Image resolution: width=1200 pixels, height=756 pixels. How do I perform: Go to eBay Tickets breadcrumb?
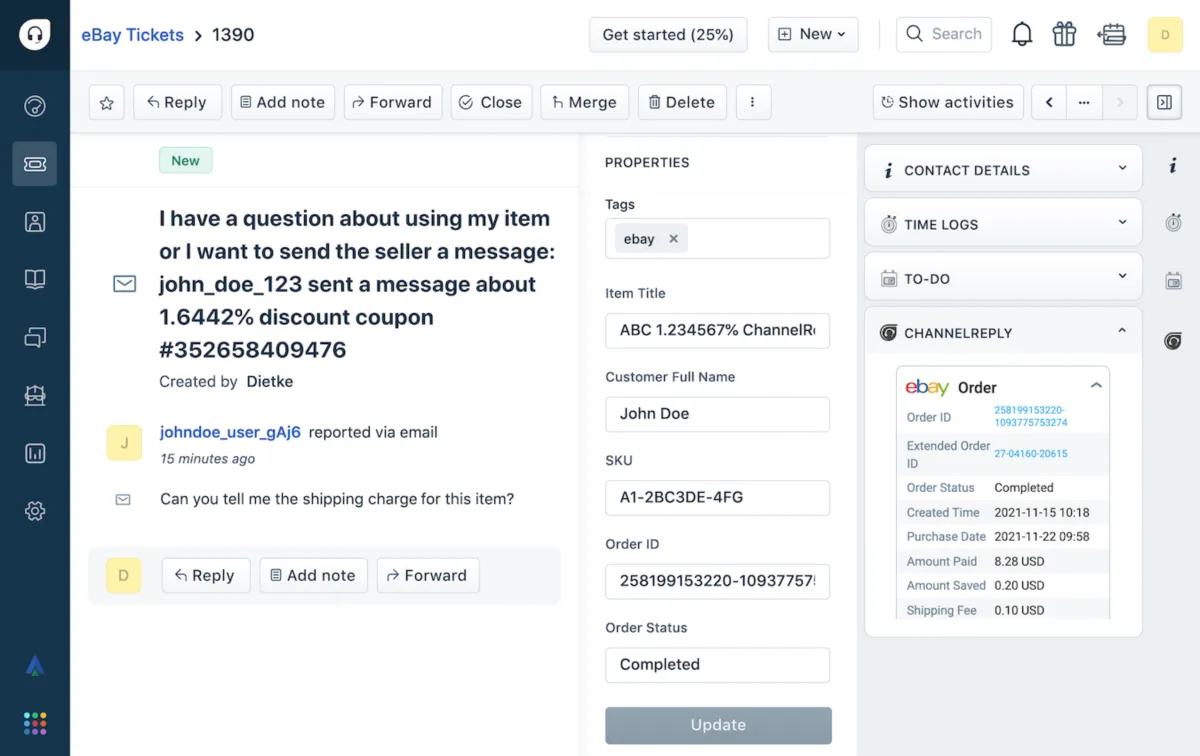(x=132, y=35)
